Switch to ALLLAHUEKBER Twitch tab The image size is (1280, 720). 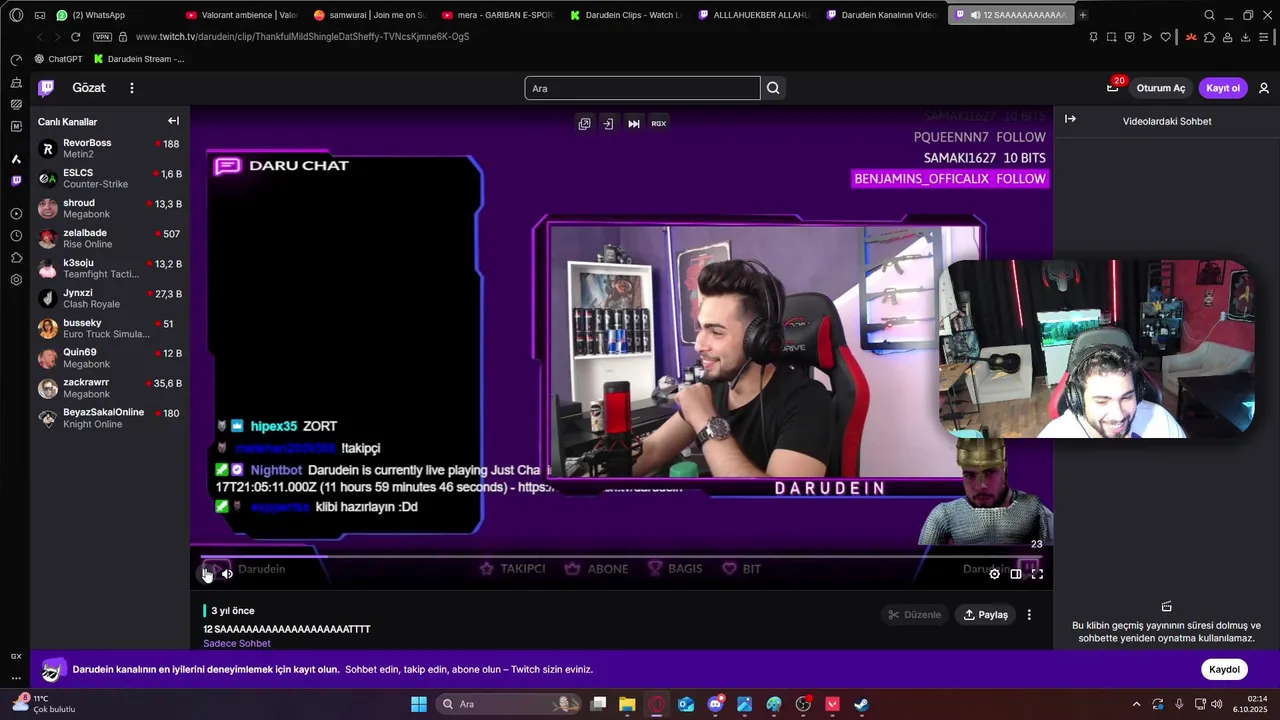click(755, 15)
